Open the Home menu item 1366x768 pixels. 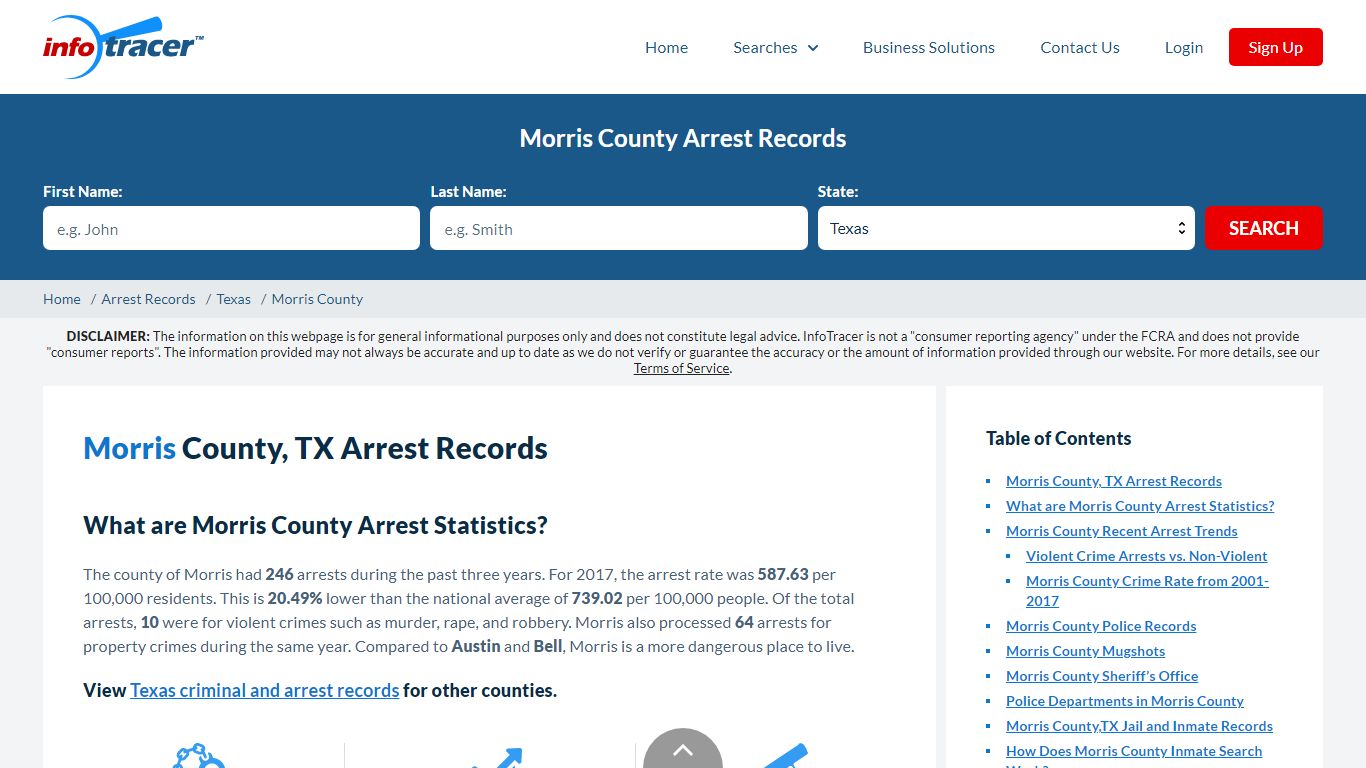[666, 47]
